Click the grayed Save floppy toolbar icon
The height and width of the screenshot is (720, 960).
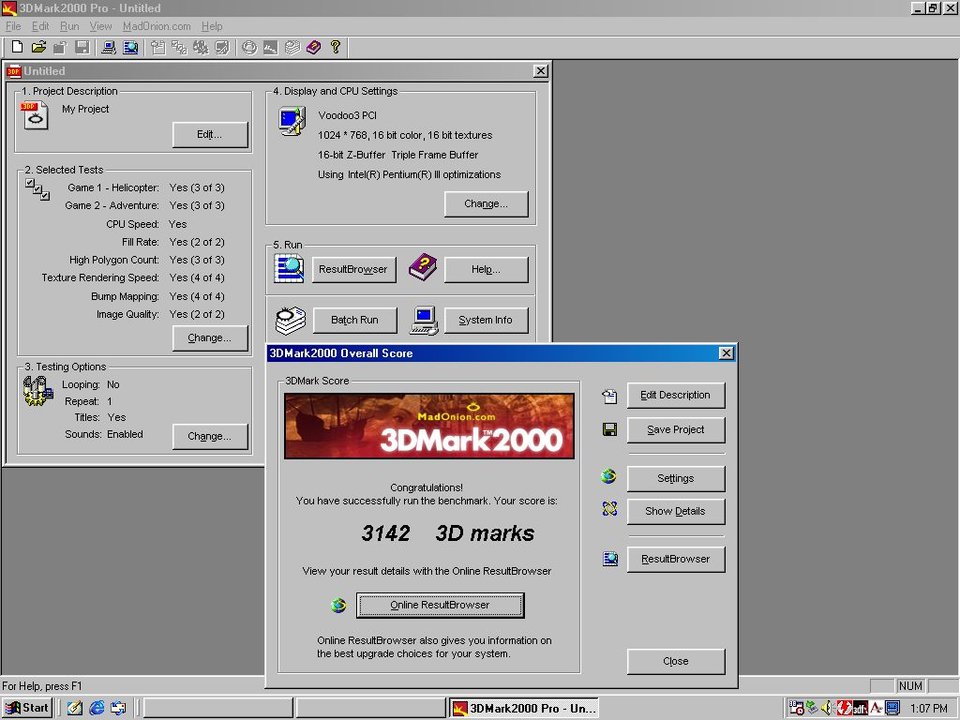click(82, 47)
